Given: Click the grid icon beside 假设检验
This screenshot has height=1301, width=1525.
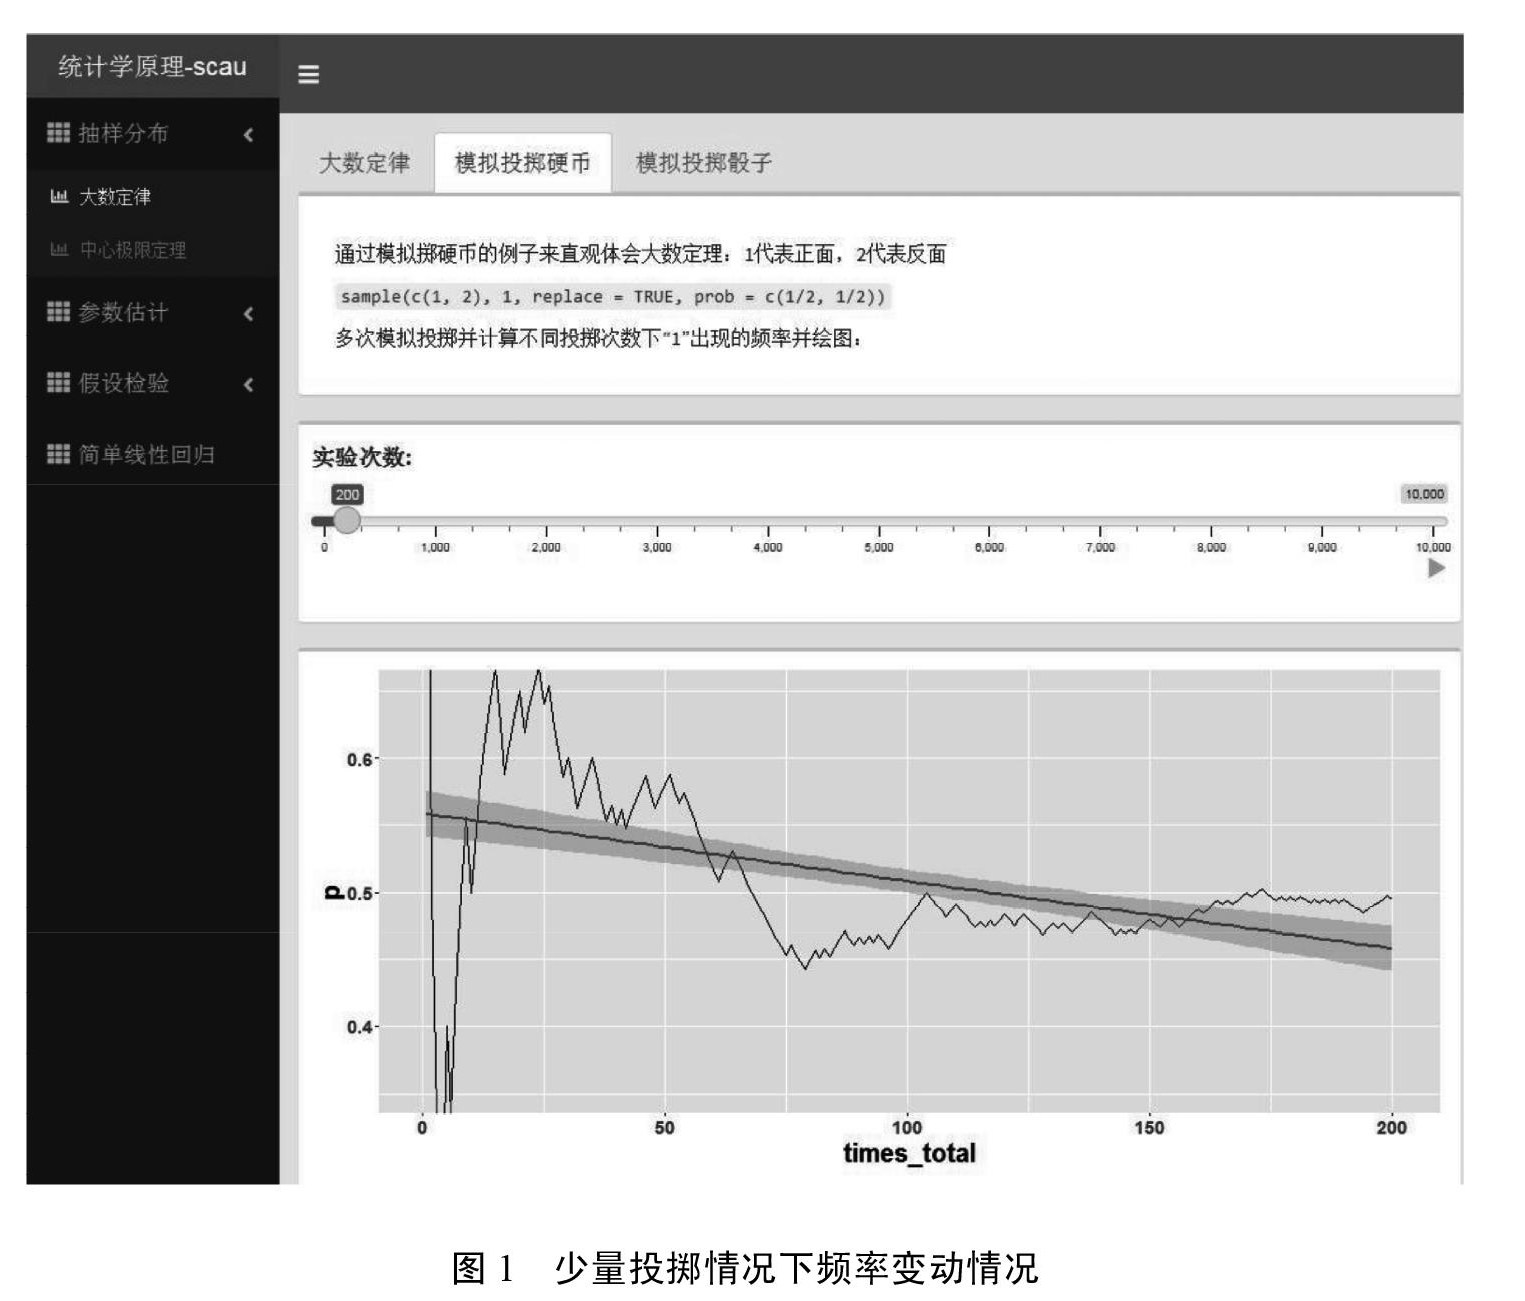Looking at the screenshot, I should pyautogui.click(x=58, y=383).
